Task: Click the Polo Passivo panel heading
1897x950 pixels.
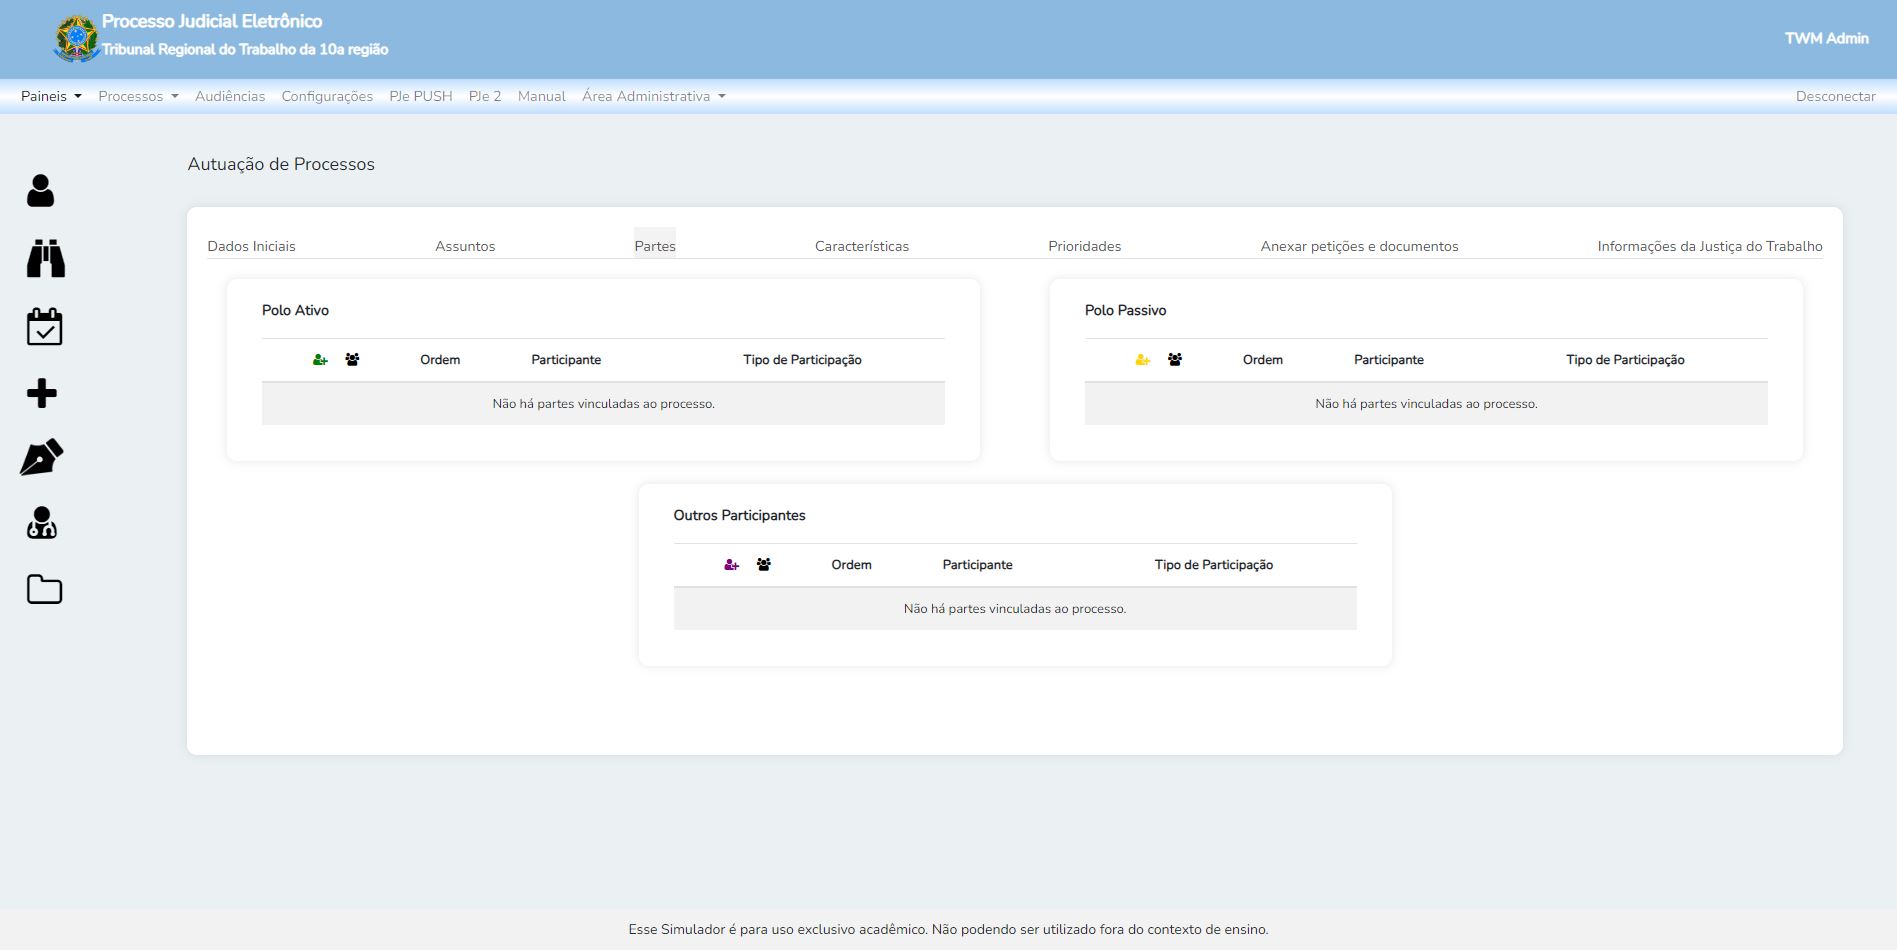Action: point(1126,310)
